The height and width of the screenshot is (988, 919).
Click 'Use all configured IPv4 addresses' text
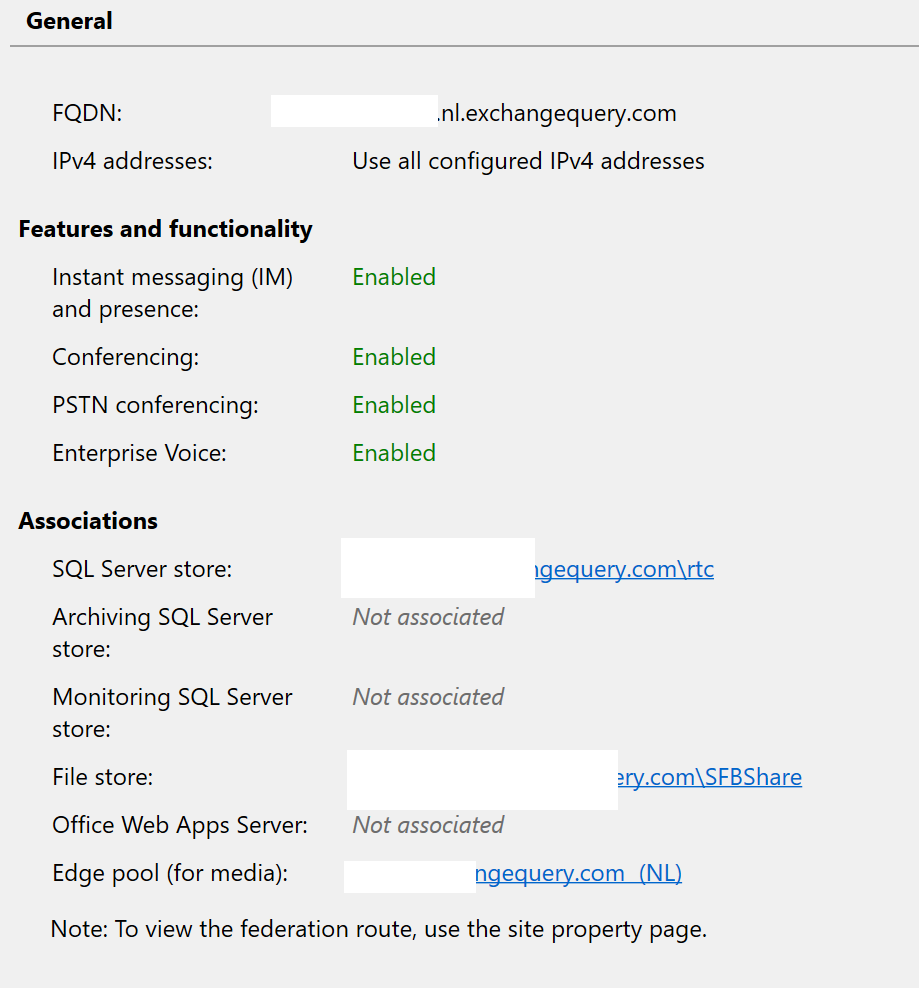[528, 162]
